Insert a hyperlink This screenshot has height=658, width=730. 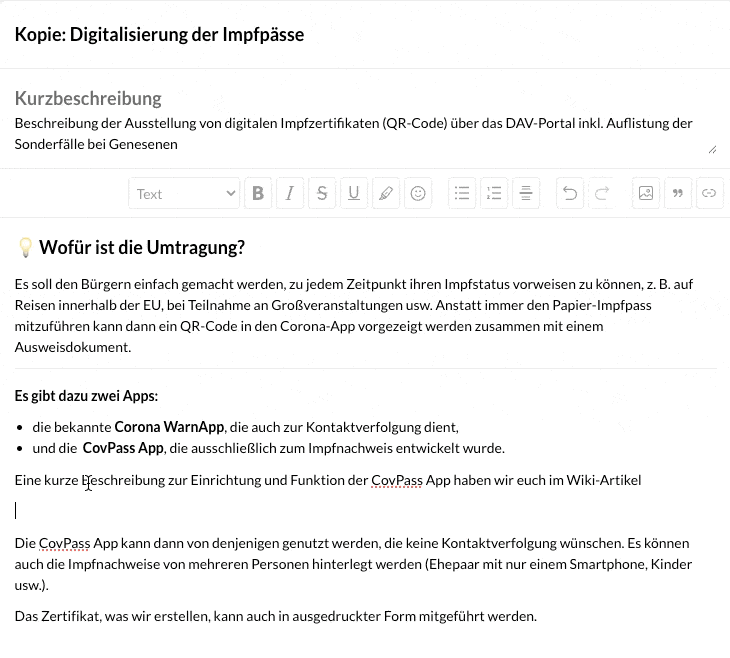pos(709,194)
